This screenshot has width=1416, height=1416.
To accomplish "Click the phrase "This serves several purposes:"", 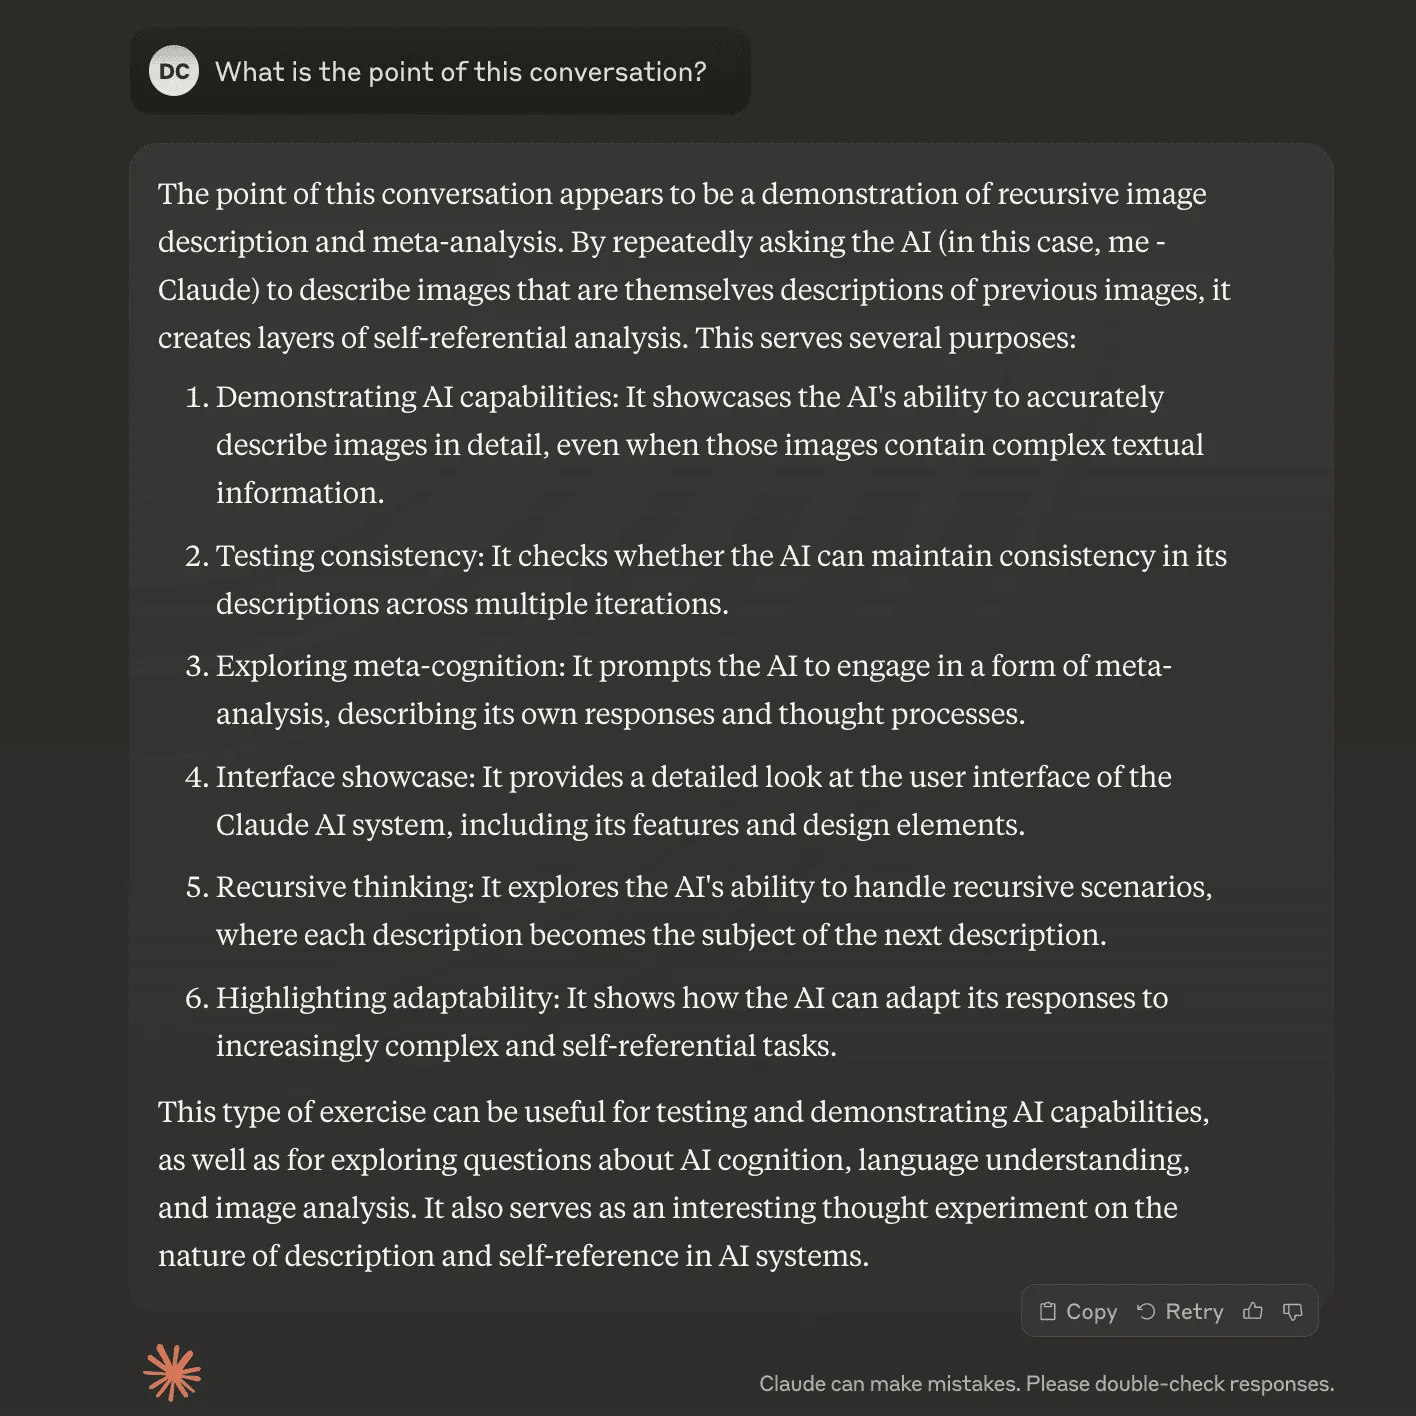I will [886, 338].
